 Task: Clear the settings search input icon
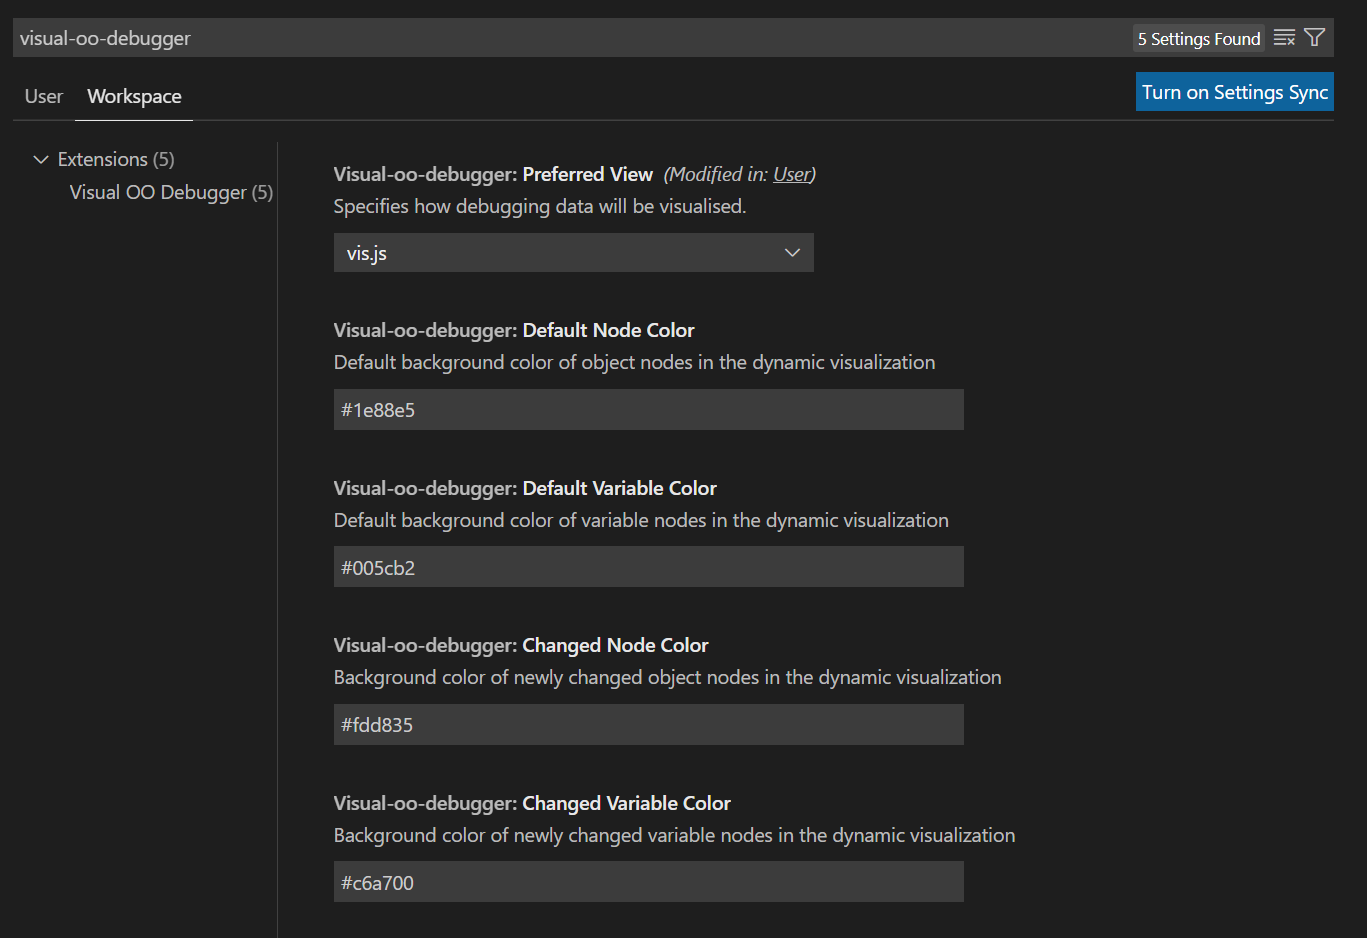tap(1284, 38)
